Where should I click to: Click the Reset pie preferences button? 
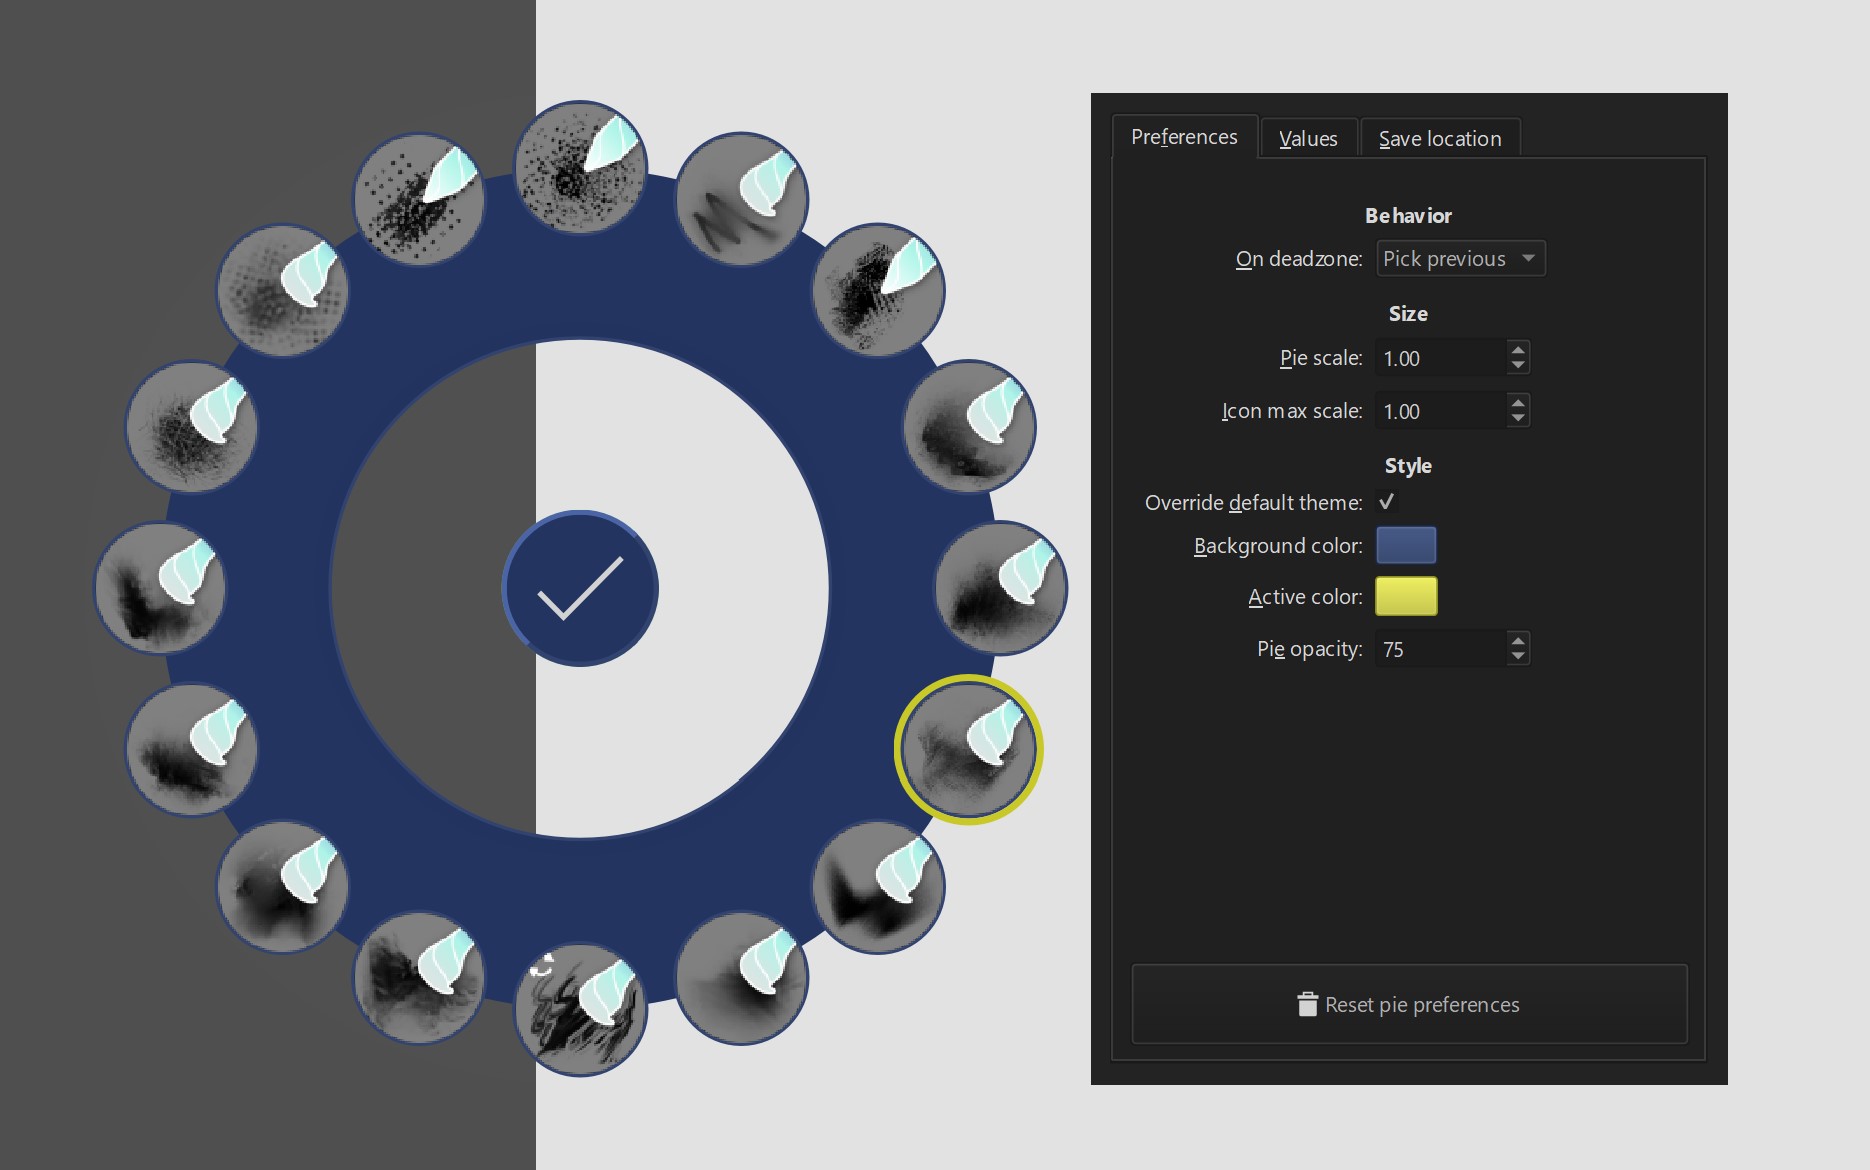[1409, 1004]
